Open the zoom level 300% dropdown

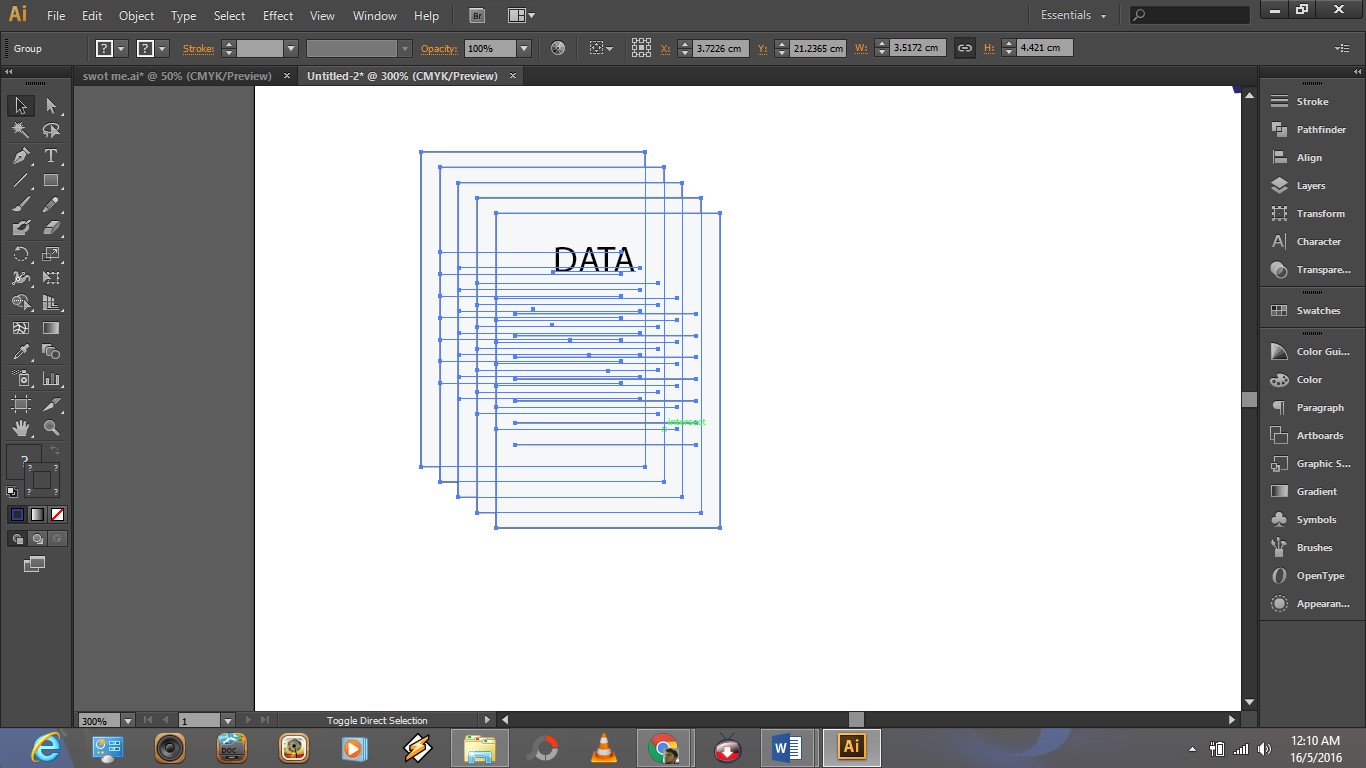point(127,720)
